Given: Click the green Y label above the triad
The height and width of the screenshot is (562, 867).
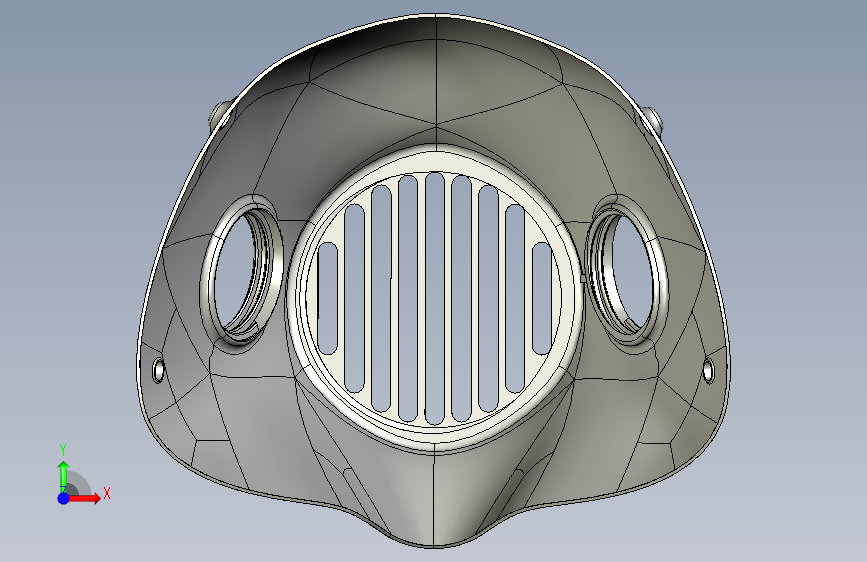Looking at the screenshot, I should [63, 450].
